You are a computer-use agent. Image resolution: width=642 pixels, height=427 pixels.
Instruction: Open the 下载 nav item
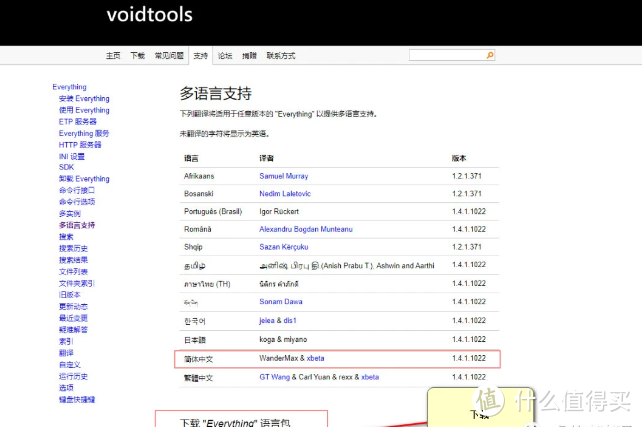click(x=138, y=56)
